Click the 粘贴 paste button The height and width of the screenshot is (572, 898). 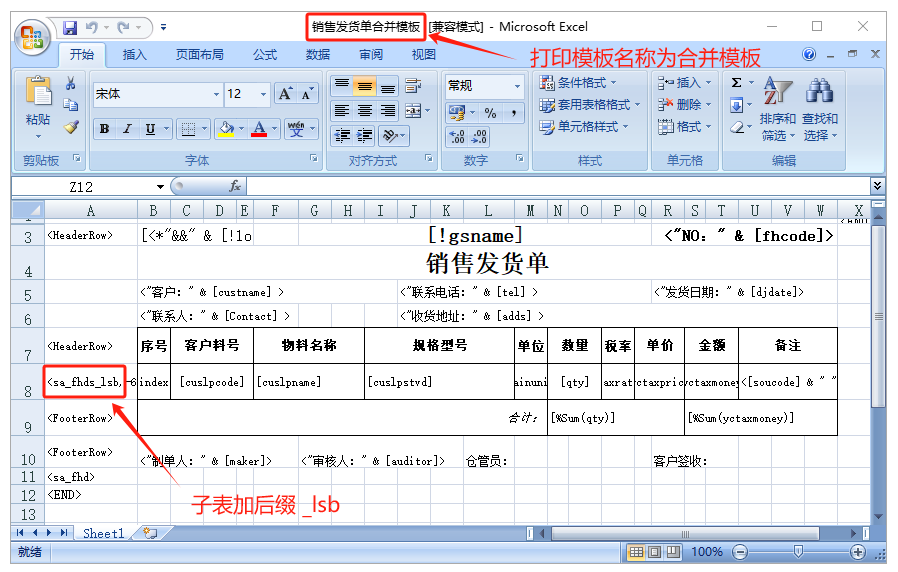click(38, 105)
